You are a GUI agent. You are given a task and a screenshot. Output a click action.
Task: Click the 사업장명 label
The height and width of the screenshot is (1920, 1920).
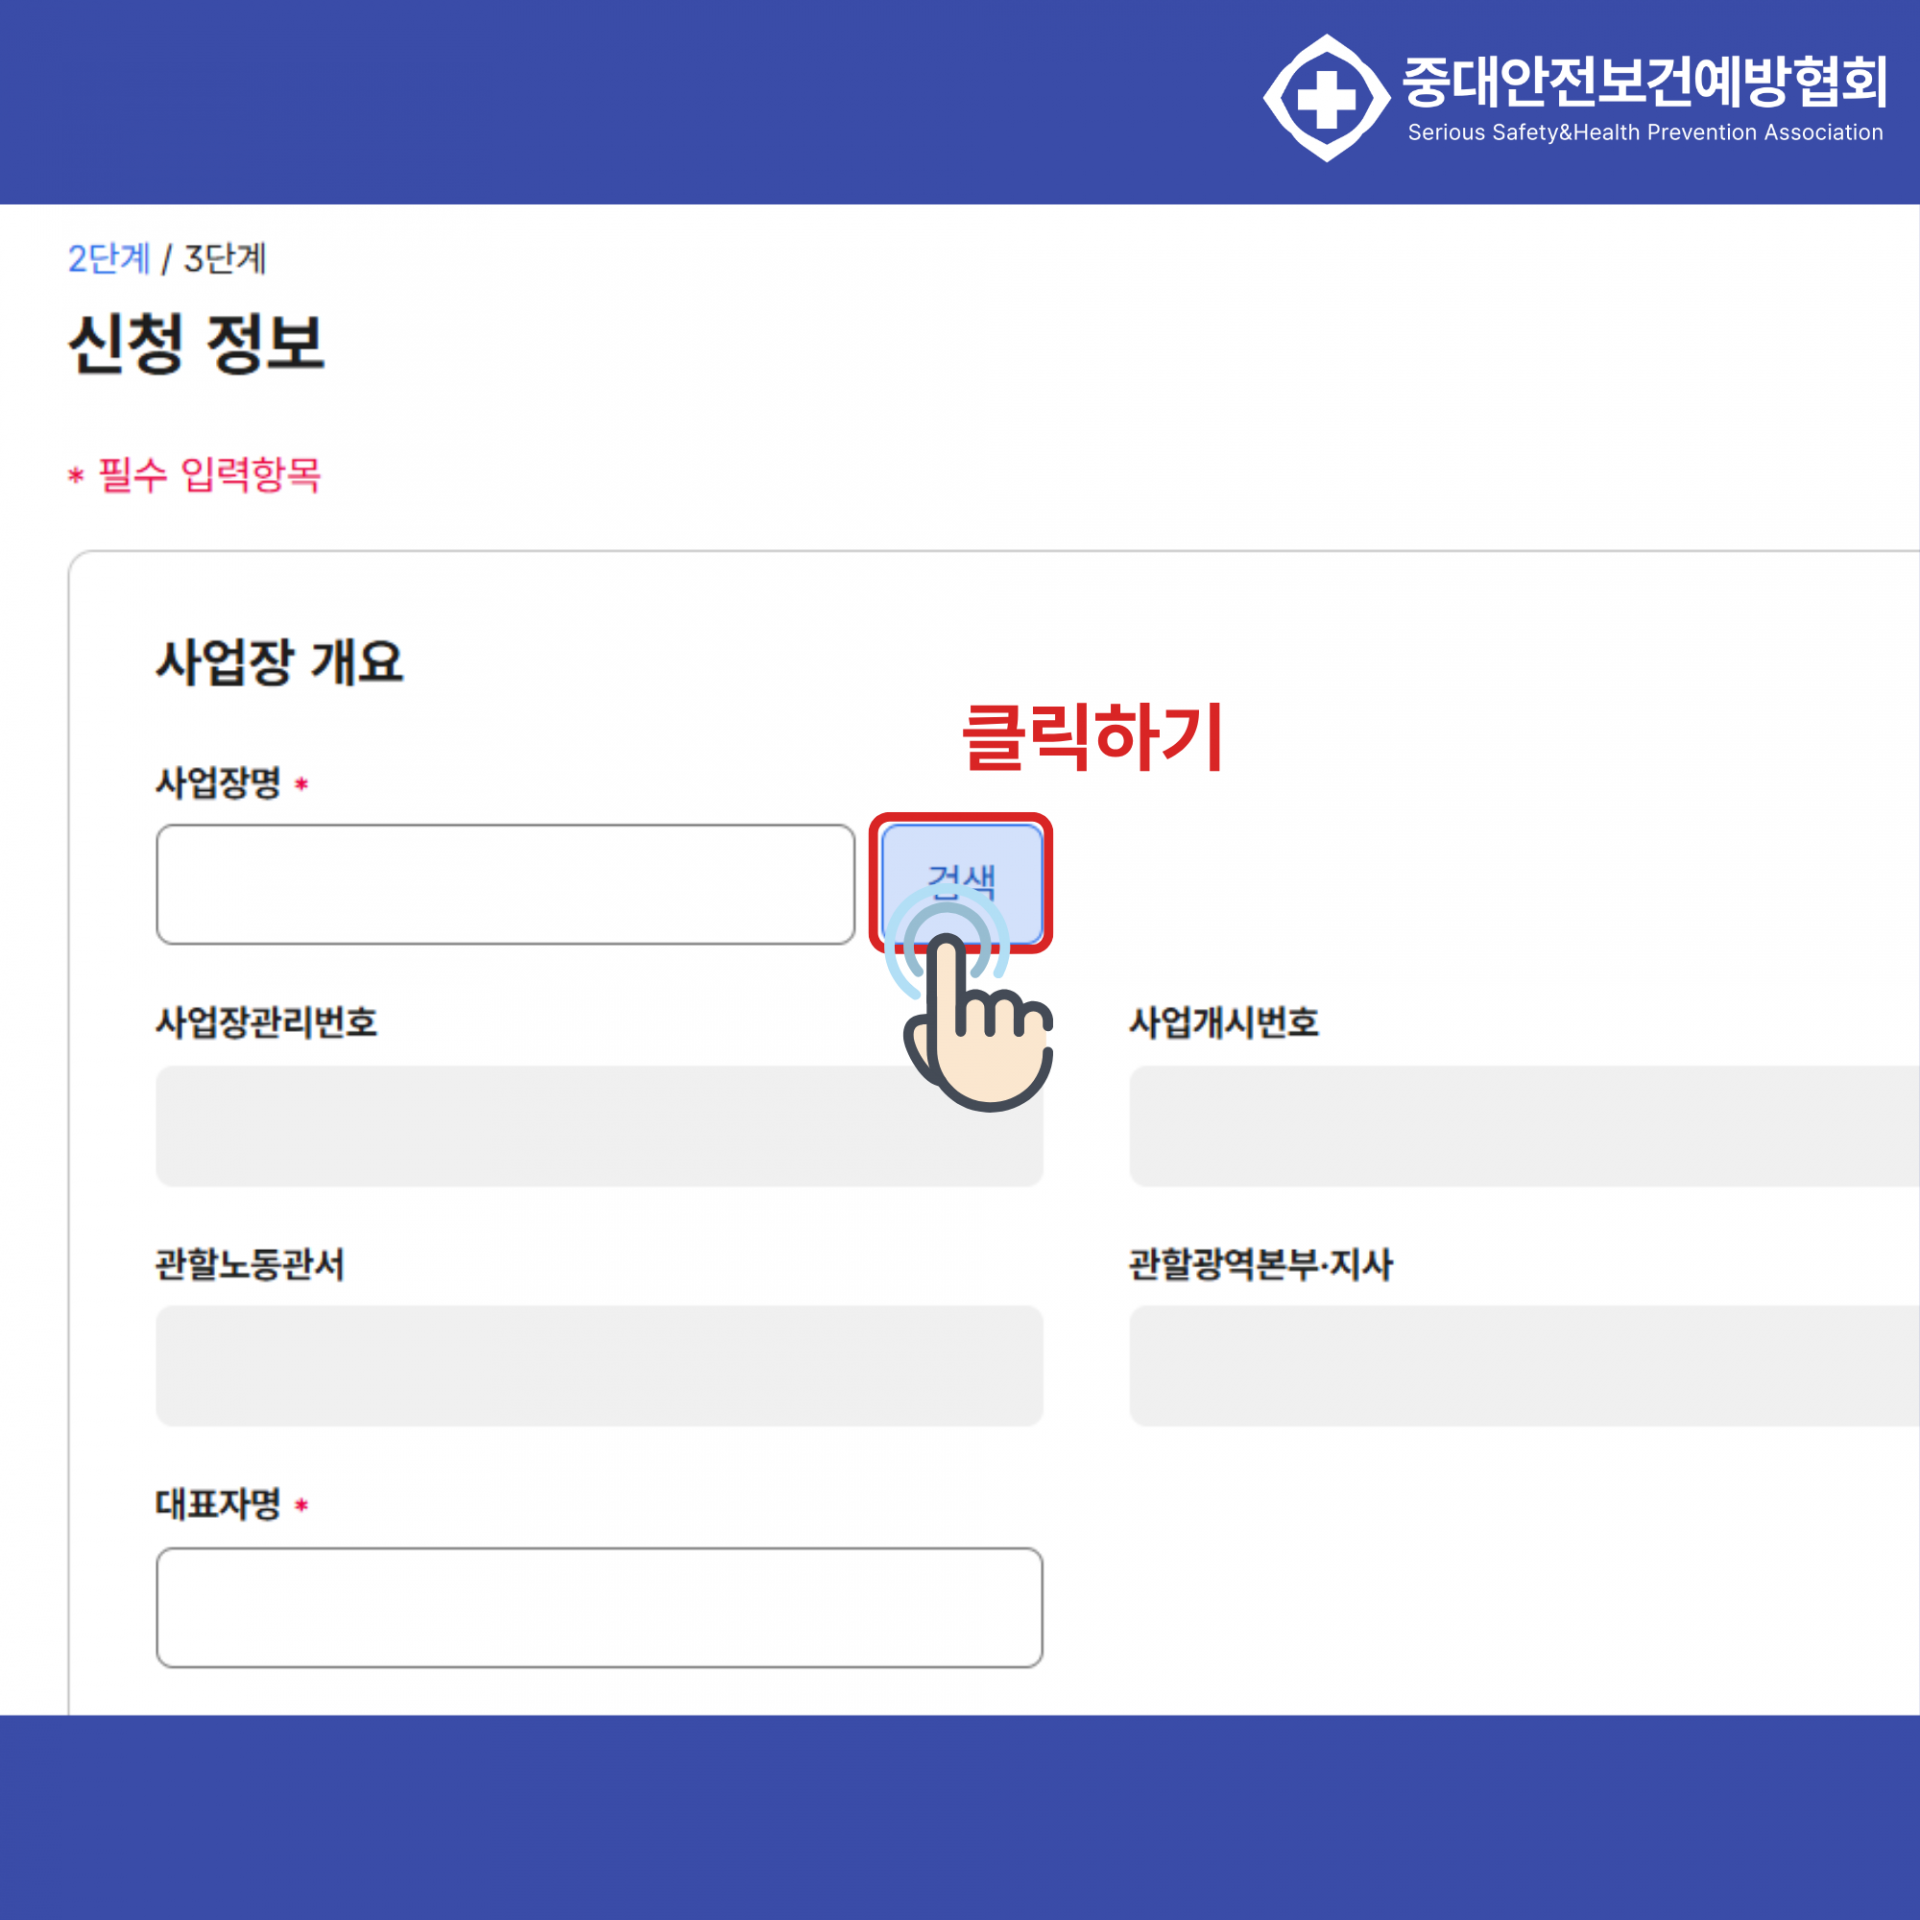point(218,782)
